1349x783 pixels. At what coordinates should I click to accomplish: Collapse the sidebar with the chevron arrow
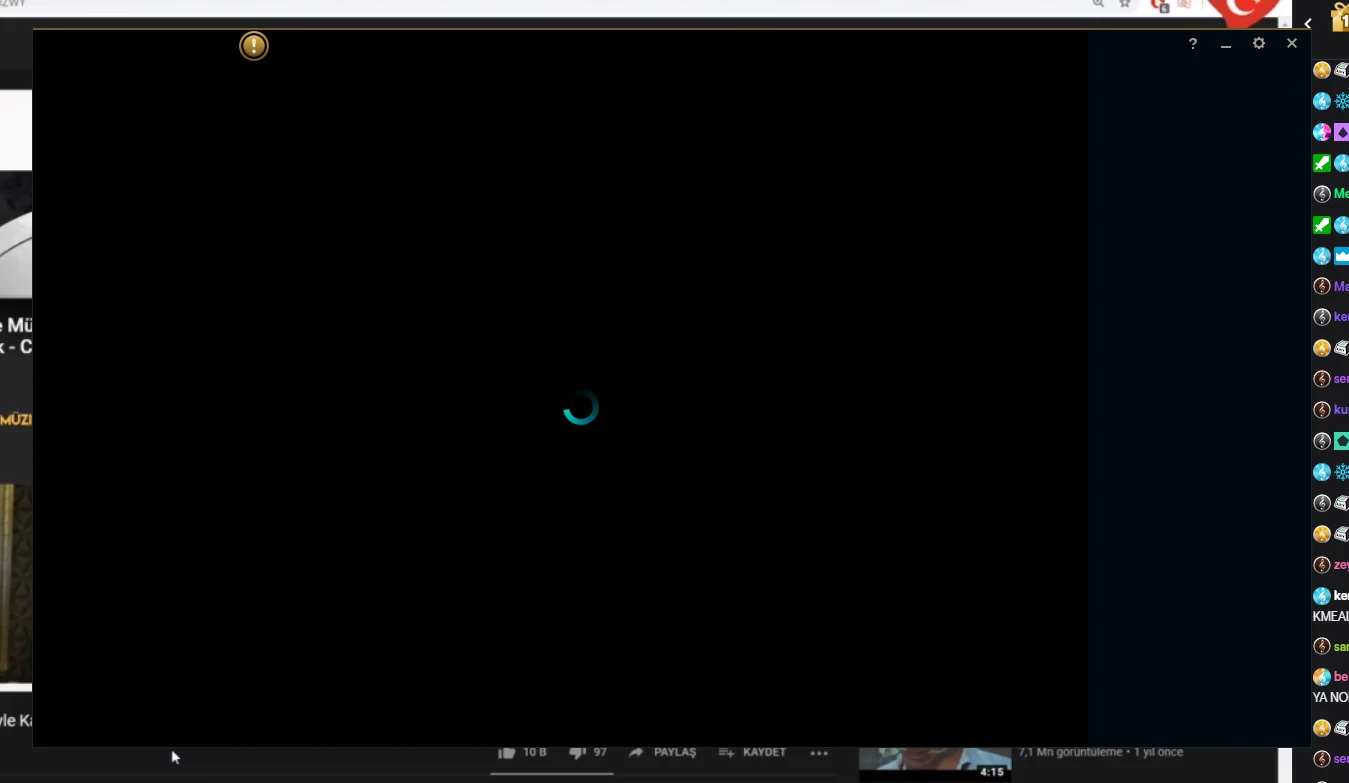click(1308, 23)
